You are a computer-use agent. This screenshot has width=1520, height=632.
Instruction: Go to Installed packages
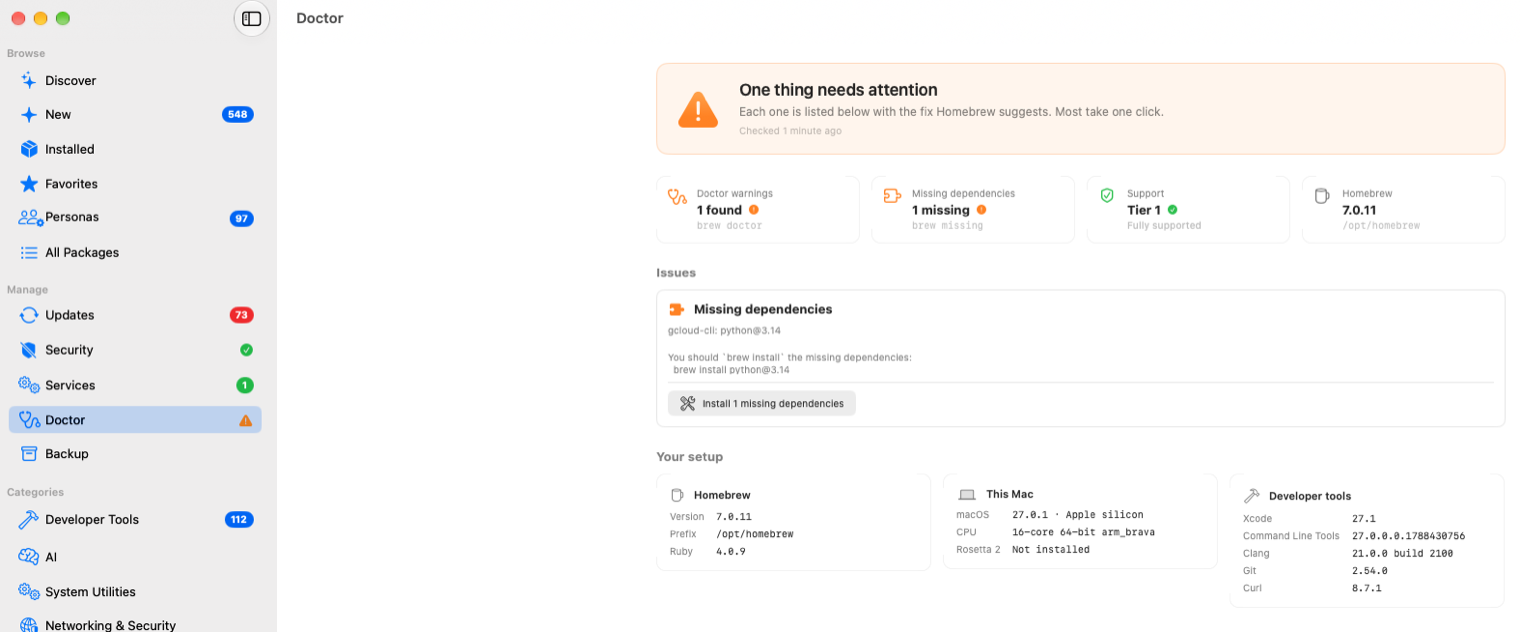[135, 149]
